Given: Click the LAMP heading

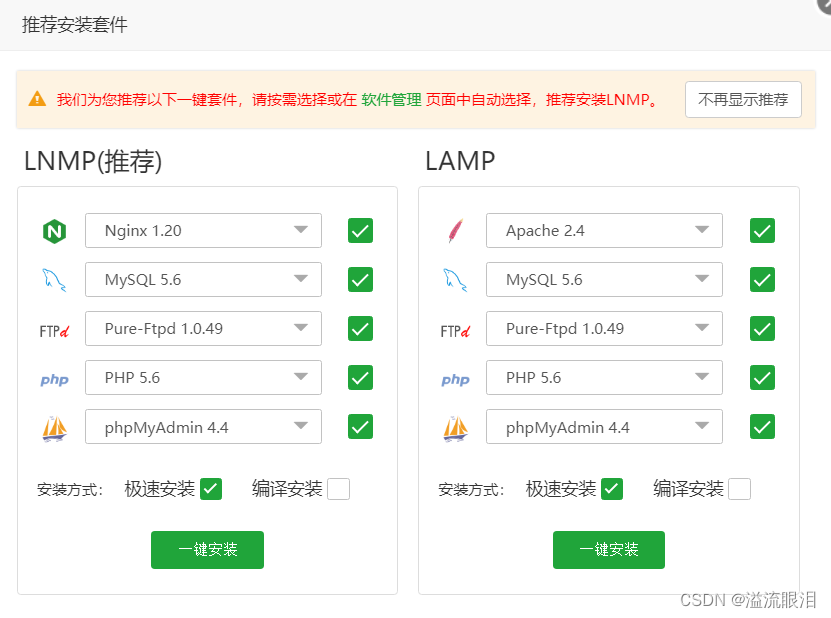Looking at the screenshot, I should pos(460,161).
